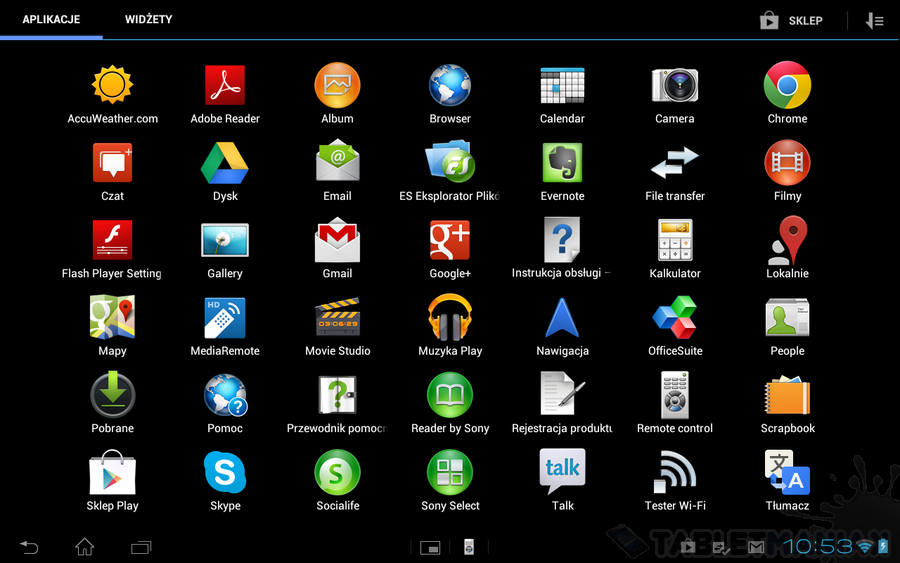The width and height of the screenshot is (900, 563).
Task: Launch Chrome
Action: point(788,85)
